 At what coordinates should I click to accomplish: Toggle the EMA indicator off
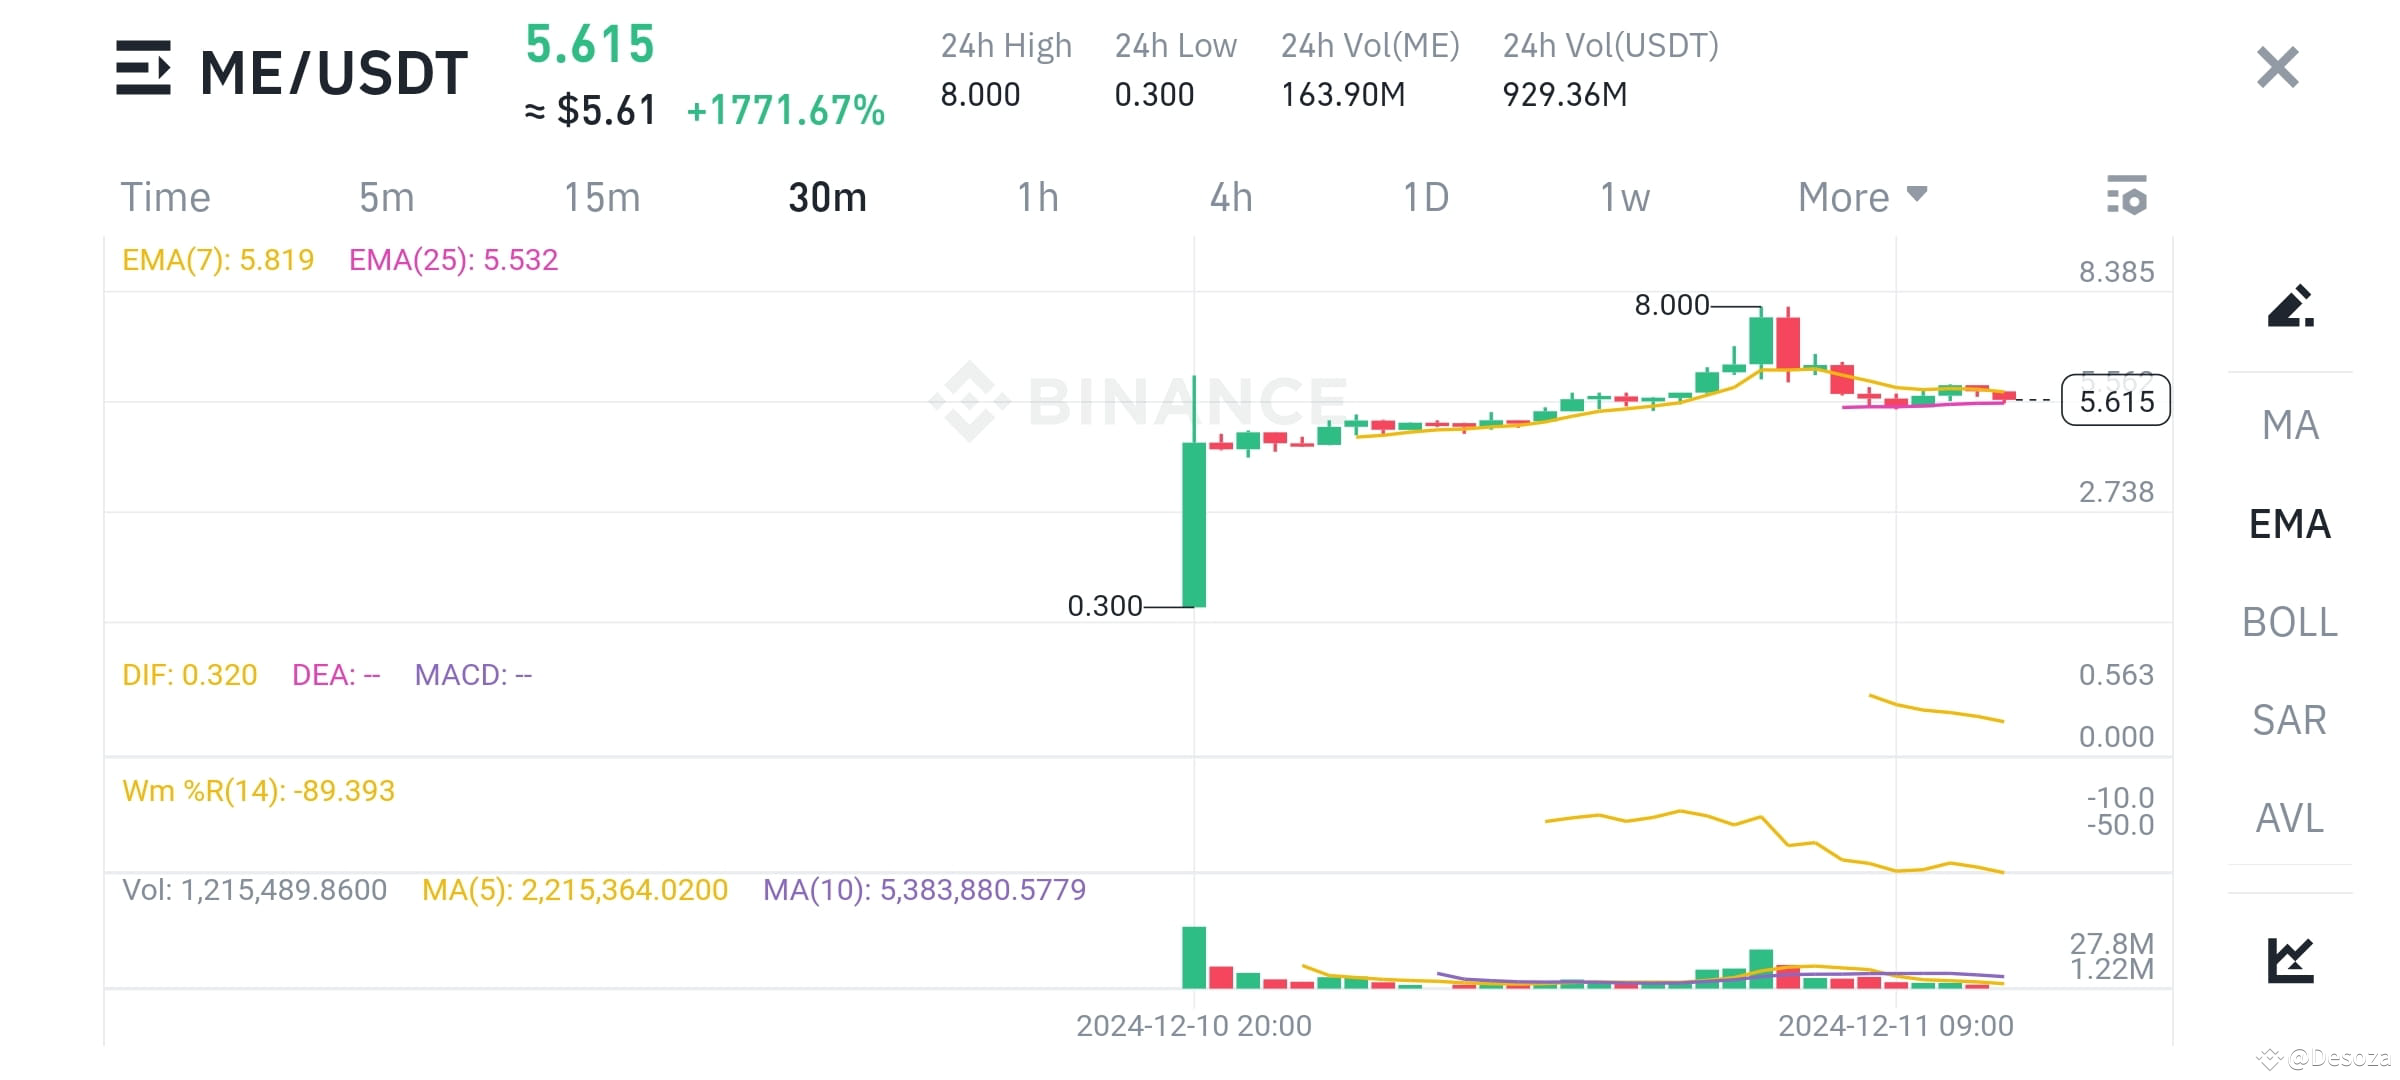click(2290, 523)
